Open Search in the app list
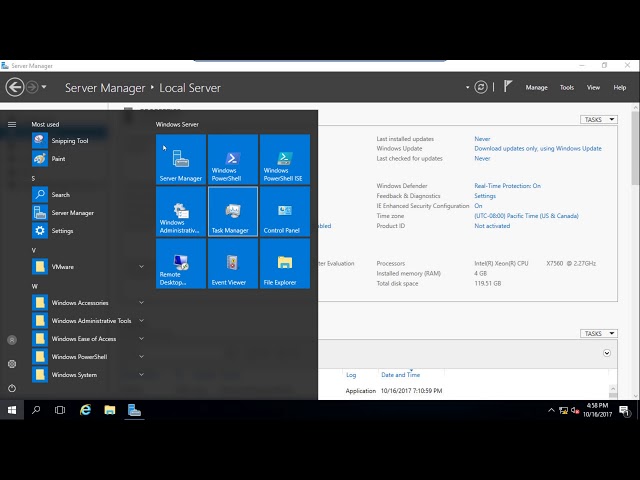640x480 pixels. [x=88, y=195]
